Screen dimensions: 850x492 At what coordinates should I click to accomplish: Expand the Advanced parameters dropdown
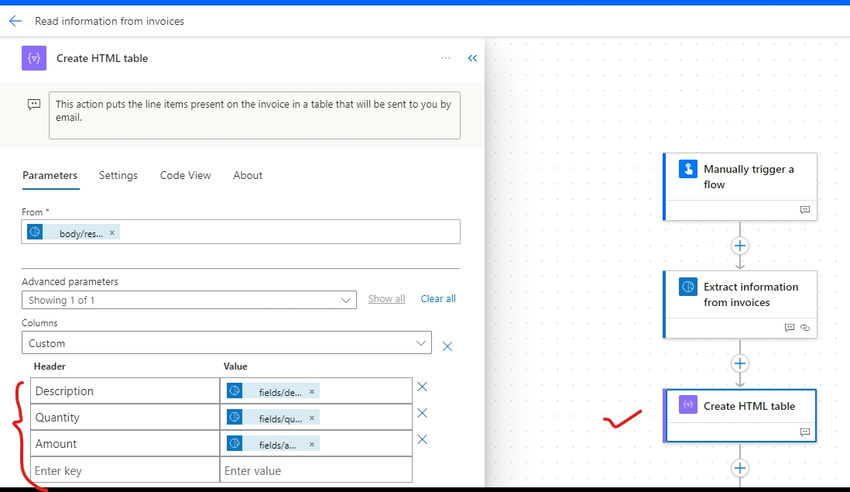pyautogui.click(x=189, y=300)
